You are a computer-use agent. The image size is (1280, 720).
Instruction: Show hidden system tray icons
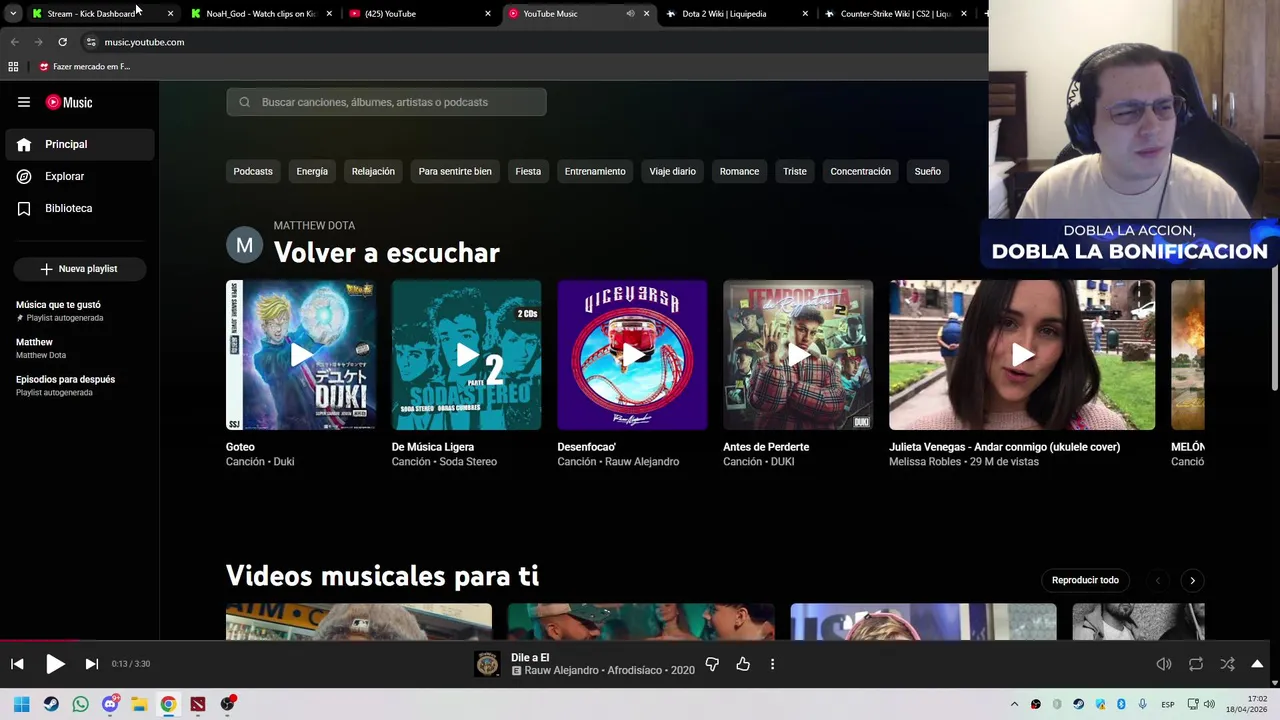(x=1014, y=705)
